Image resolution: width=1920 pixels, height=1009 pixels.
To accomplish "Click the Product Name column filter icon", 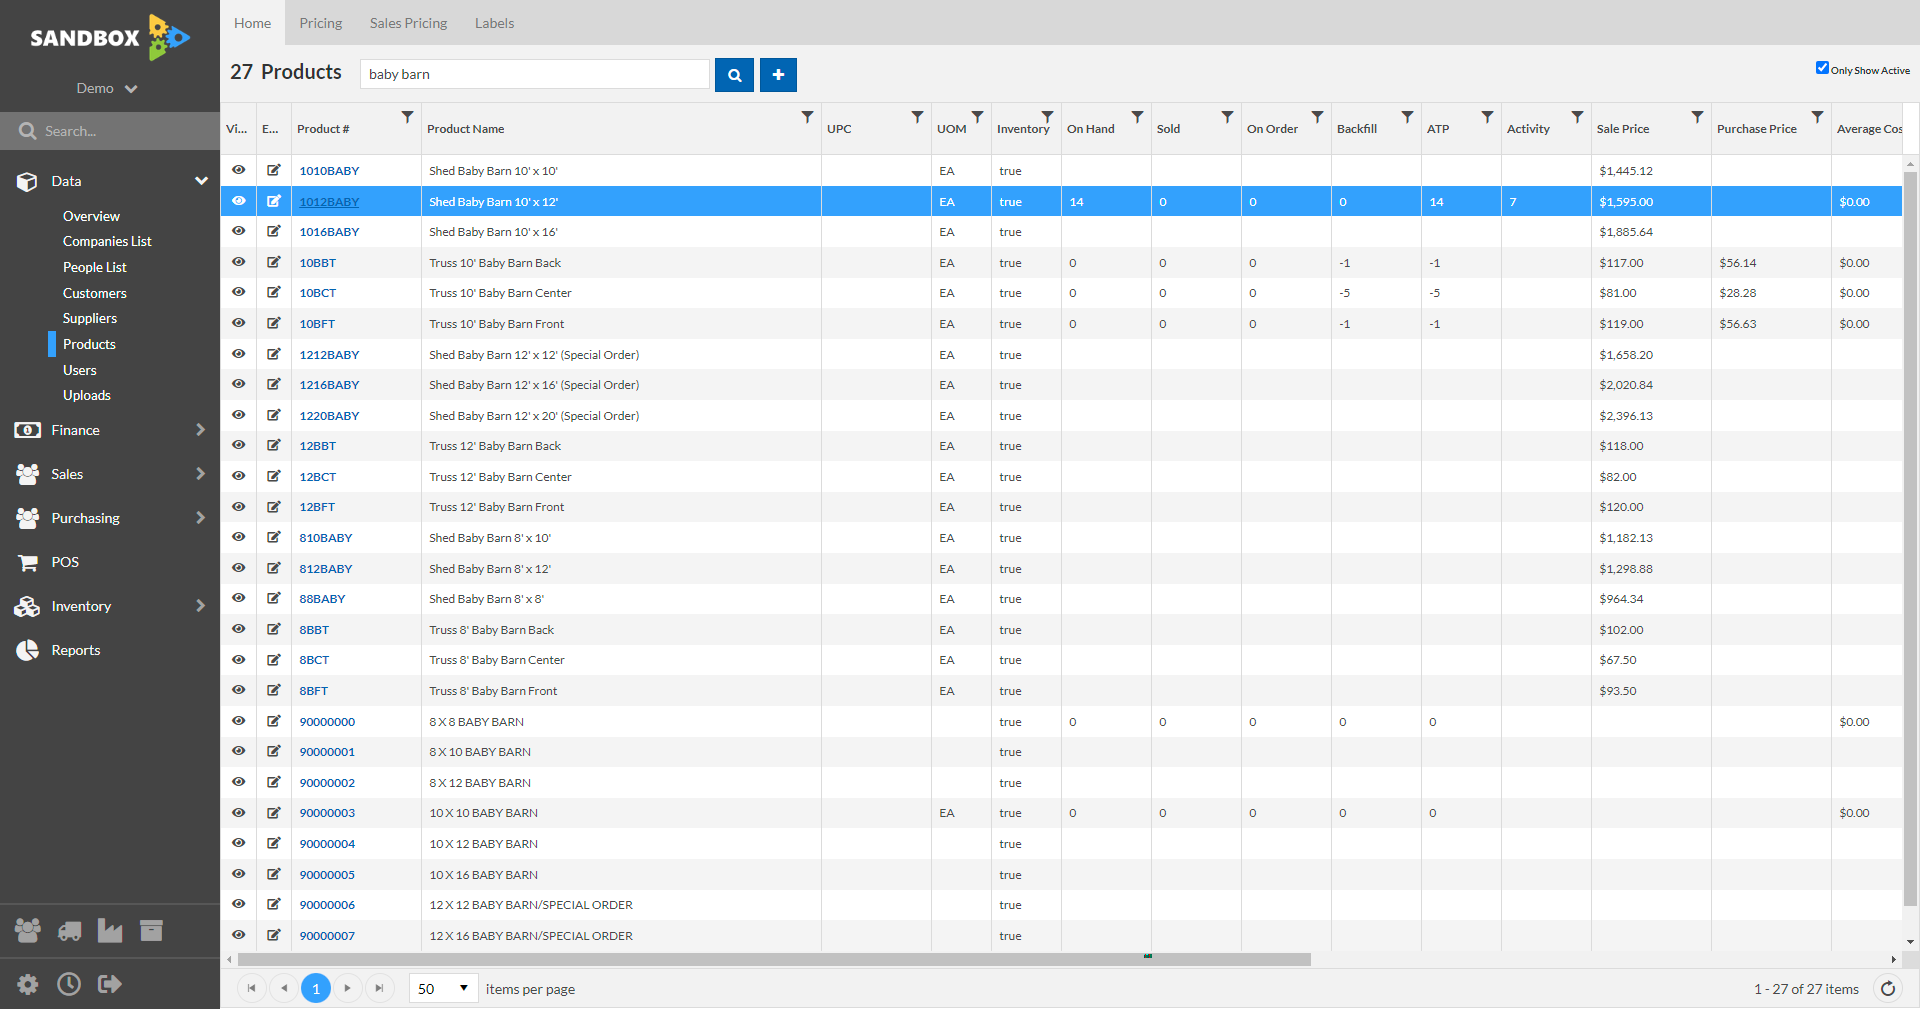I will click(x=807, y=117).
